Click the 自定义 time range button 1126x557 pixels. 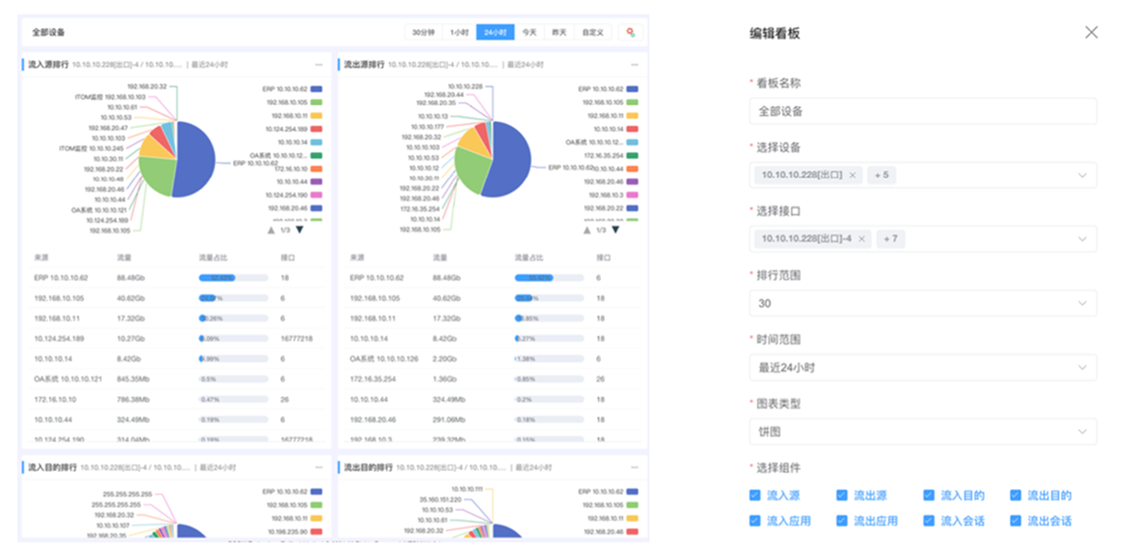pos(593,32)
